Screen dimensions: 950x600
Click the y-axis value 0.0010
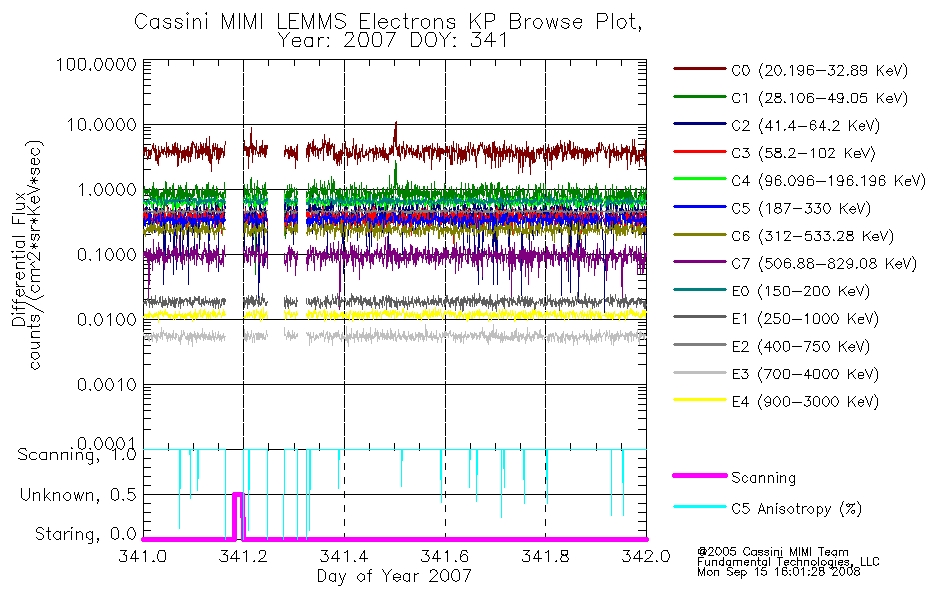click(107, 385)
